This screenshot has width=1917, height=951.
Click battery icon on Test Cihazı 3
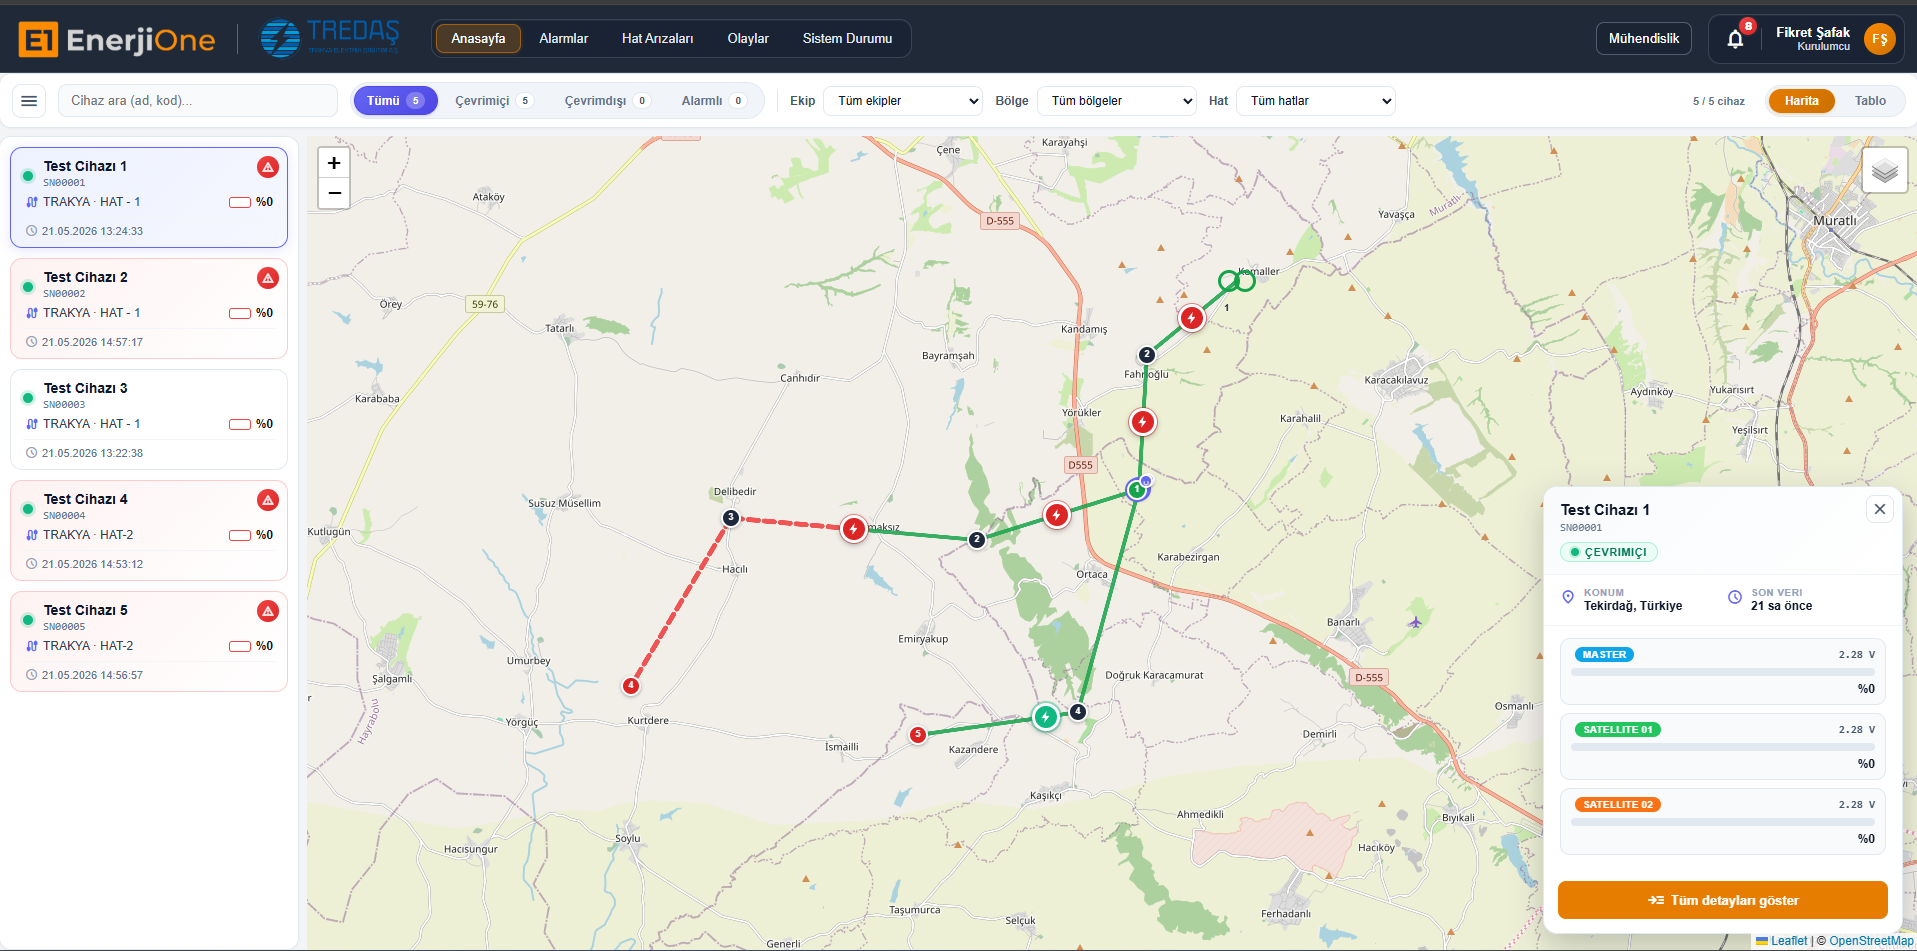pyautogui.click(x=240, y=424)
